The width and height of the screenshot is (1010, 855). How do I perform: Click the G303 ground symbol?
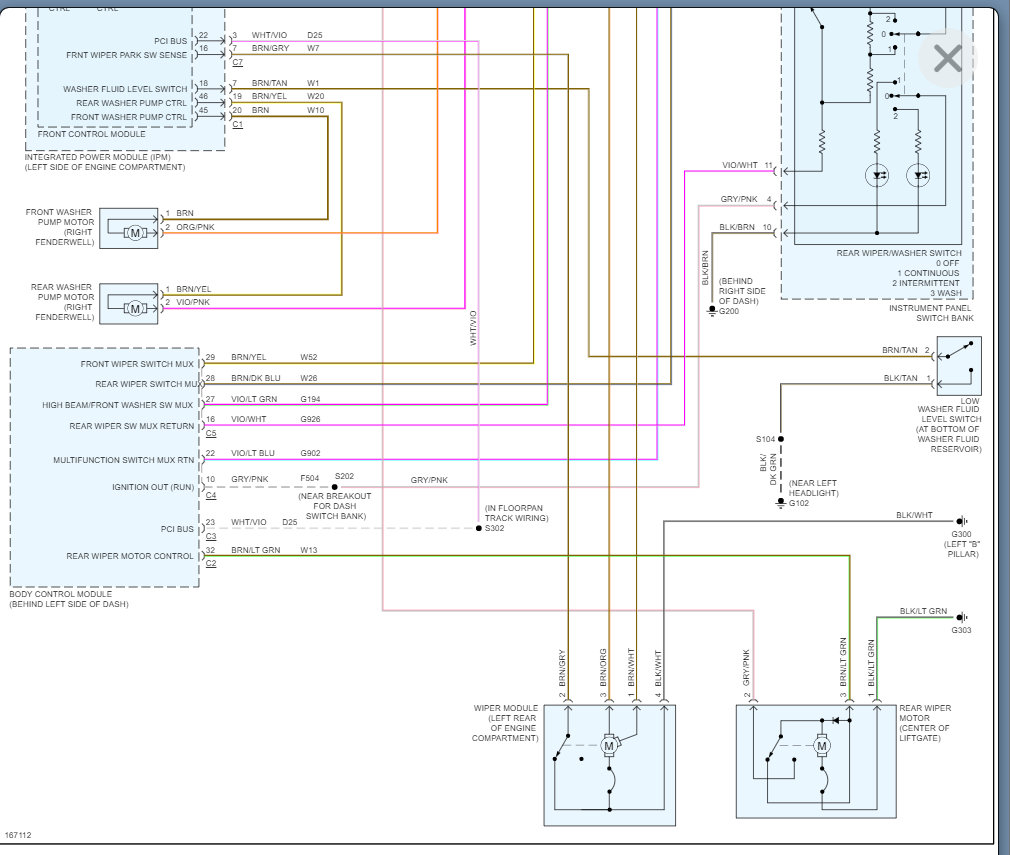tap(962, 617)
